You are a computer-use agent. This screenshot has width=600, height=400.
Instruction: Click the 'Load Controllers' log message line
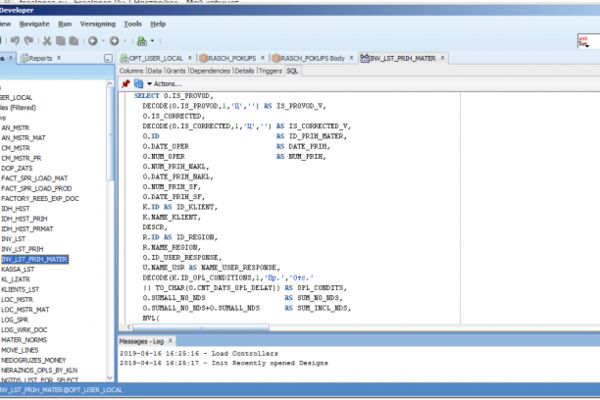(199, 353)
